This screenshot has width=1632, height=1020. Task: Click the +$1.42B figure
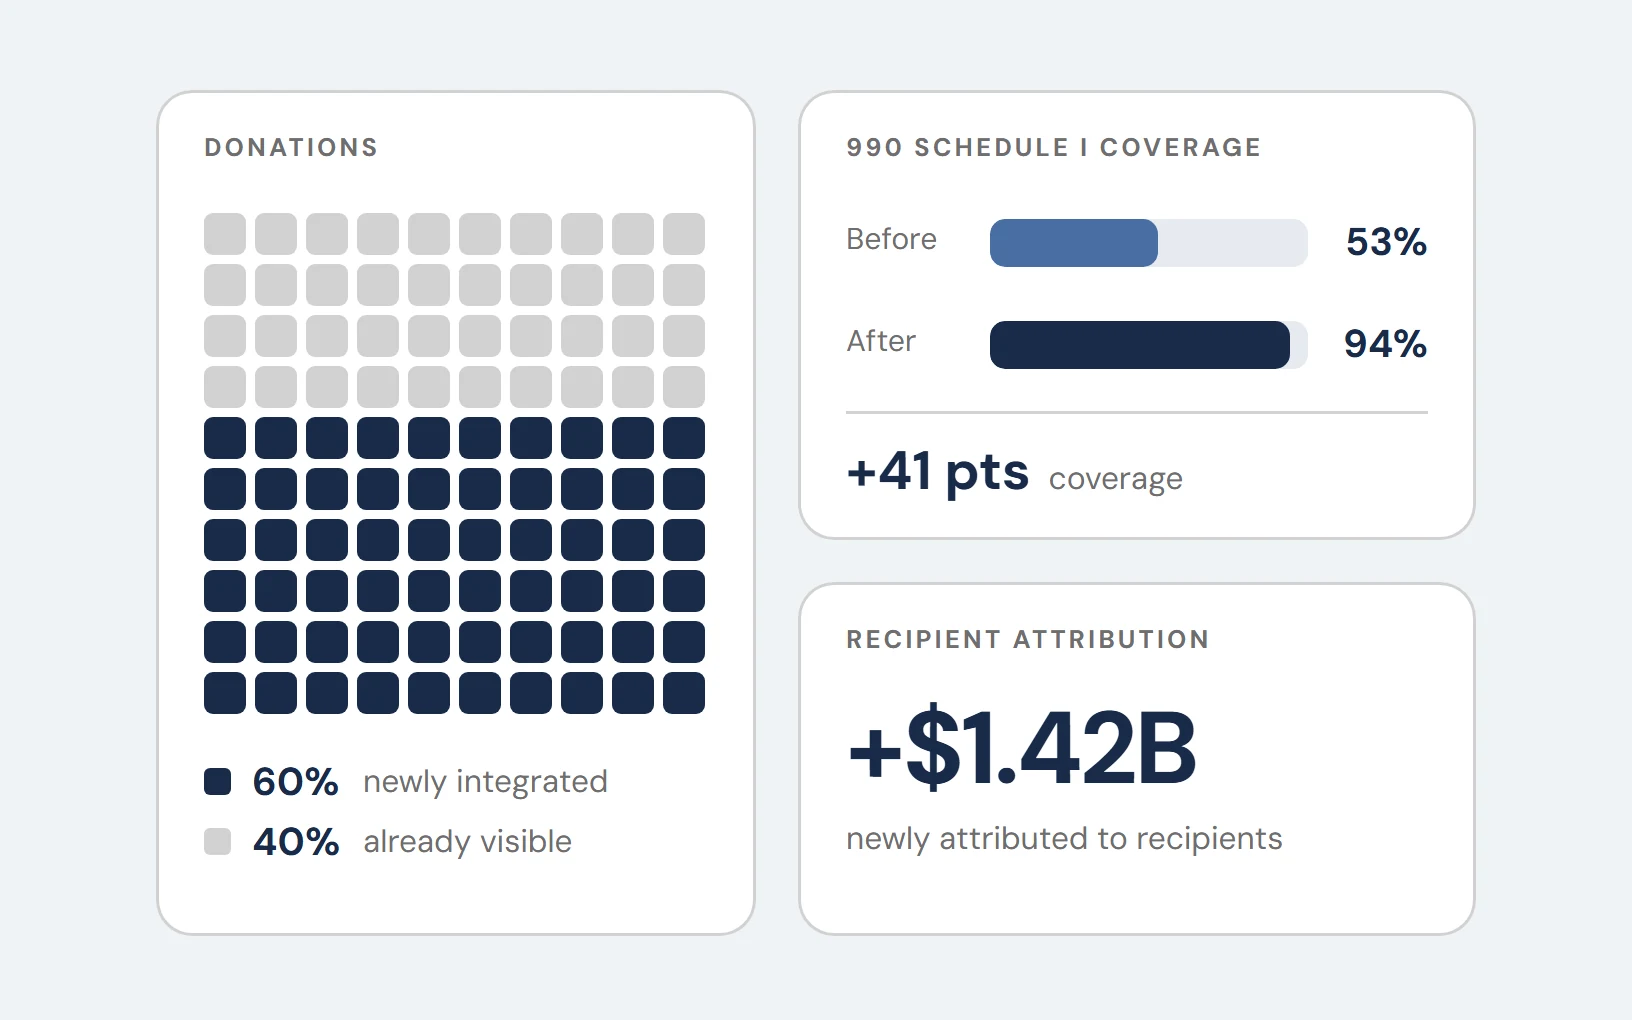click(1021, 747)
